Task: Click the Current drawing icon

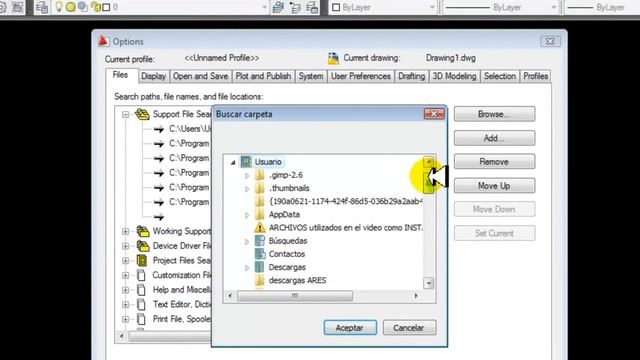Action: pos(333,58)
